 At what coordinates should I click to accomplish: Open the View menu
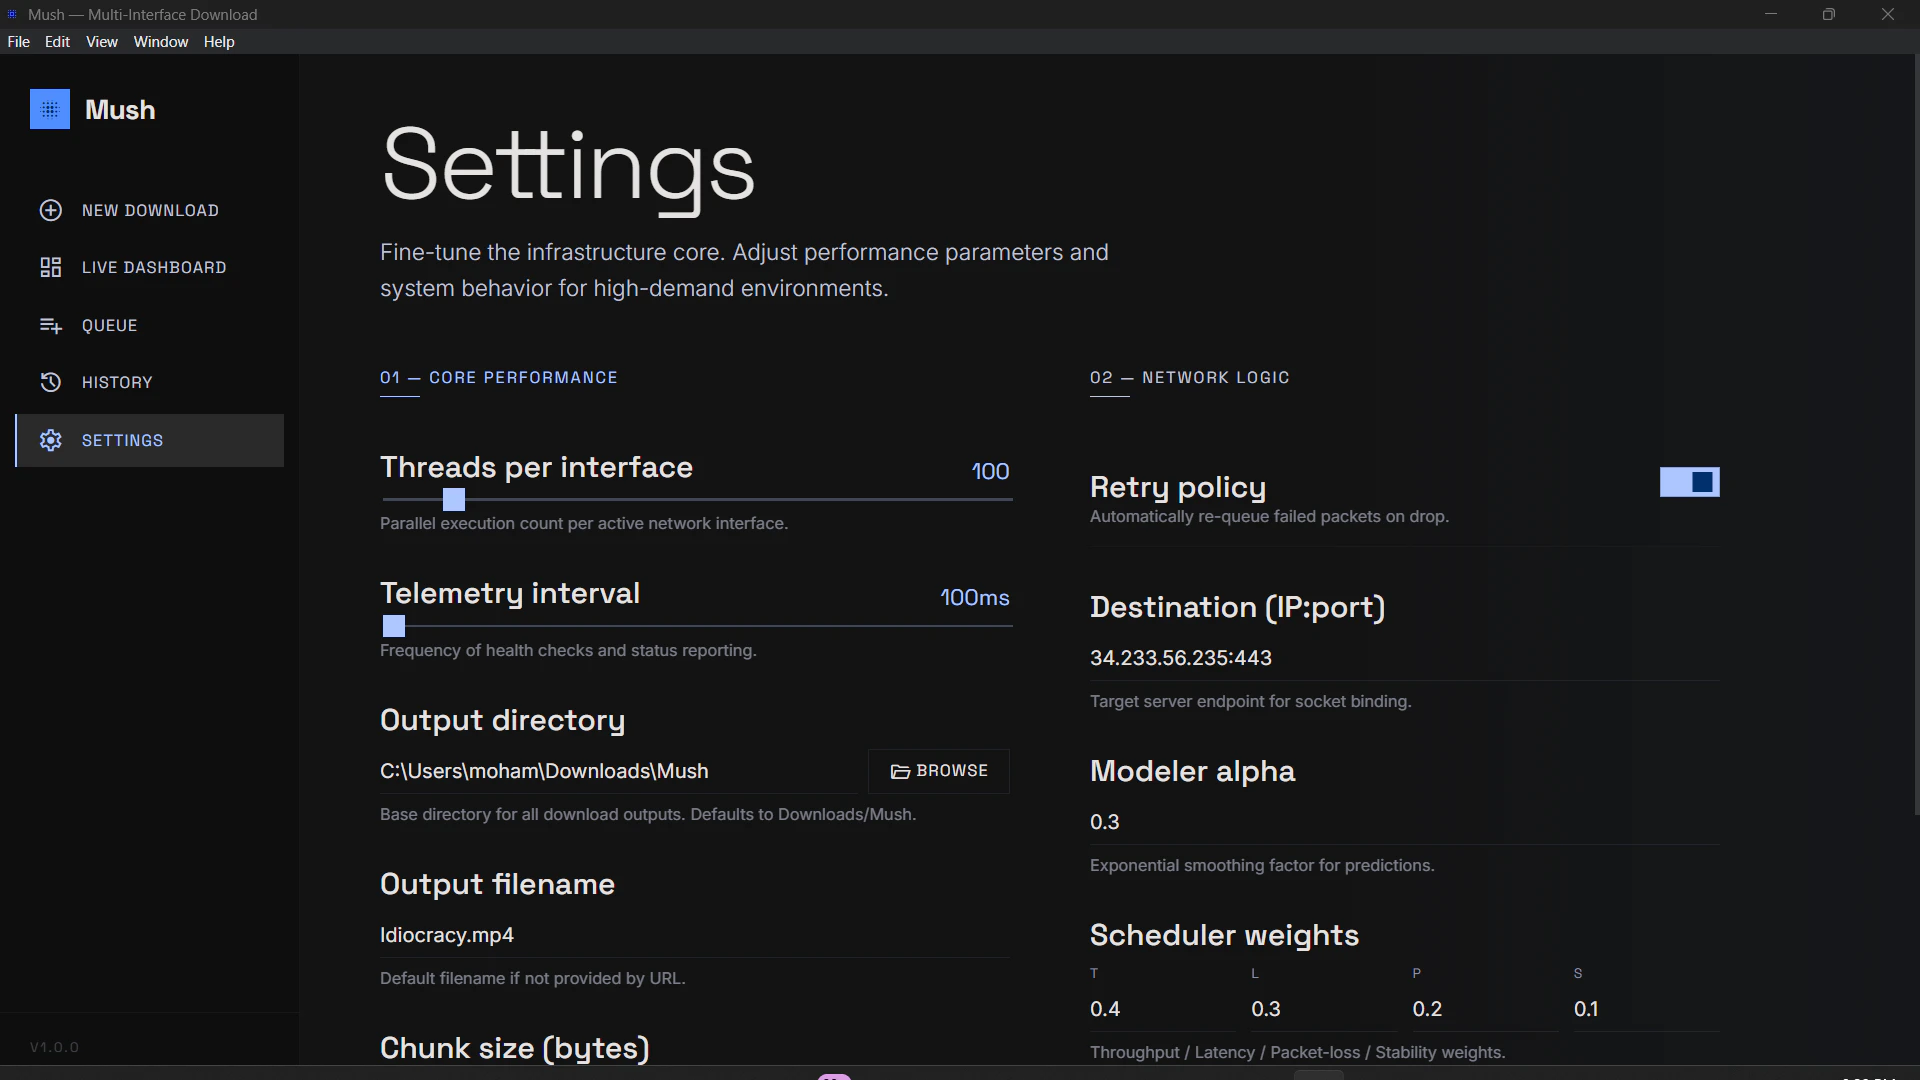tap(101, 41)
